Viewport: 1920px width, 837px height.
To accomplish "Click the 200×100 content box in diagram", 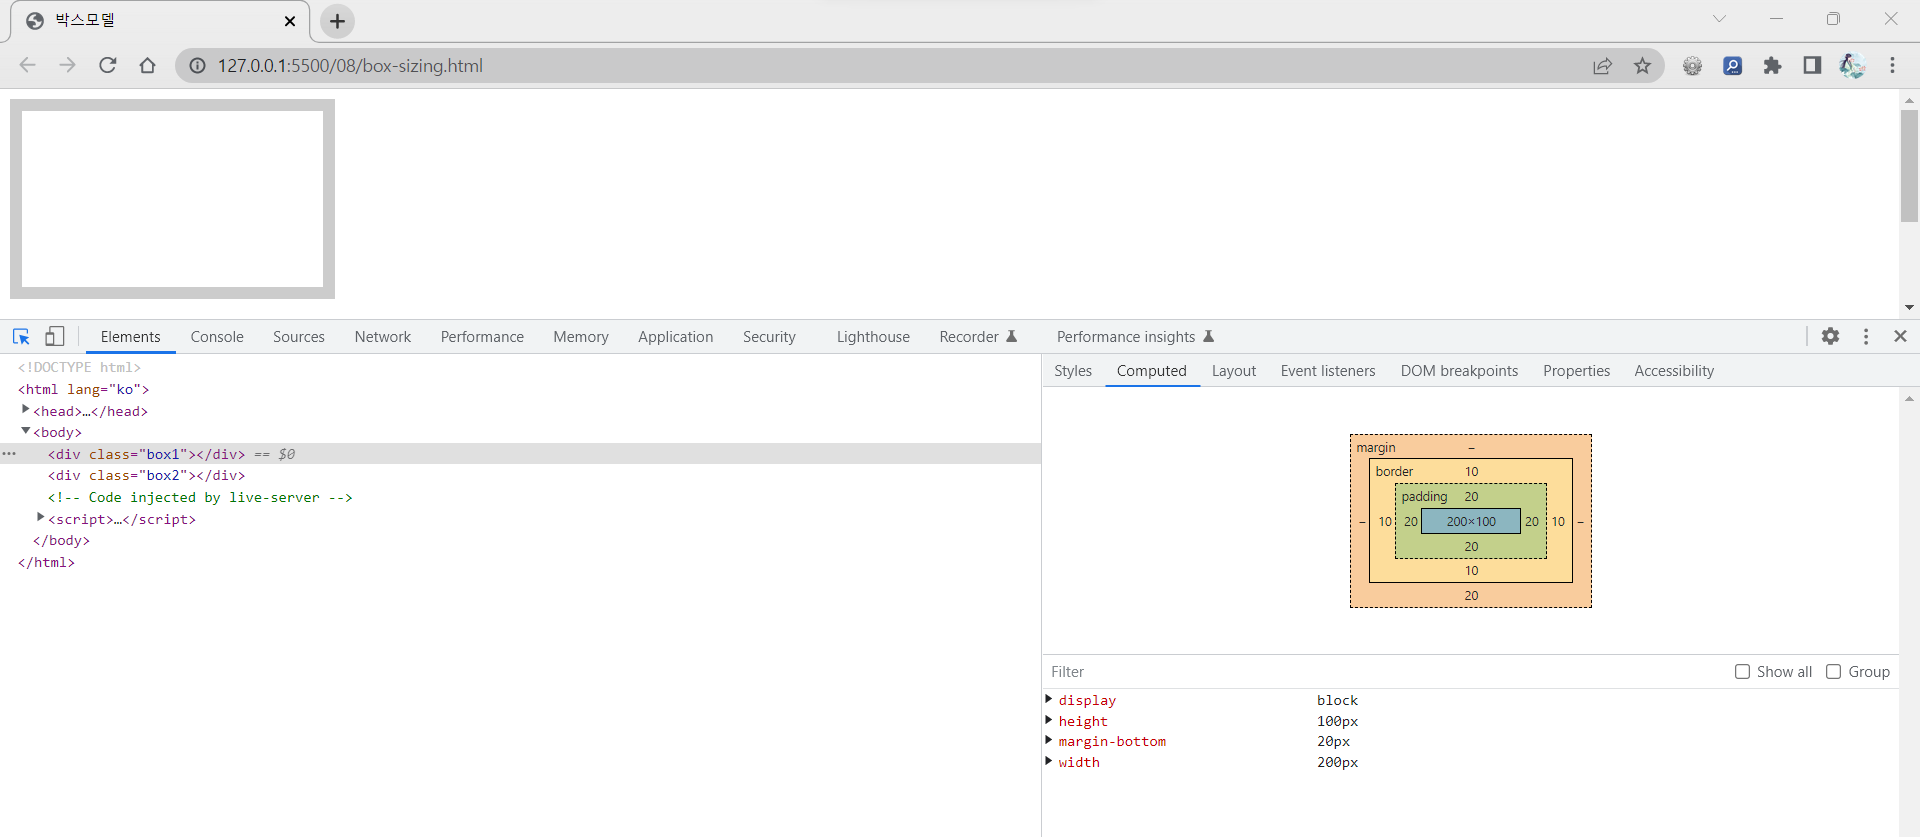I will (1471, 521).
